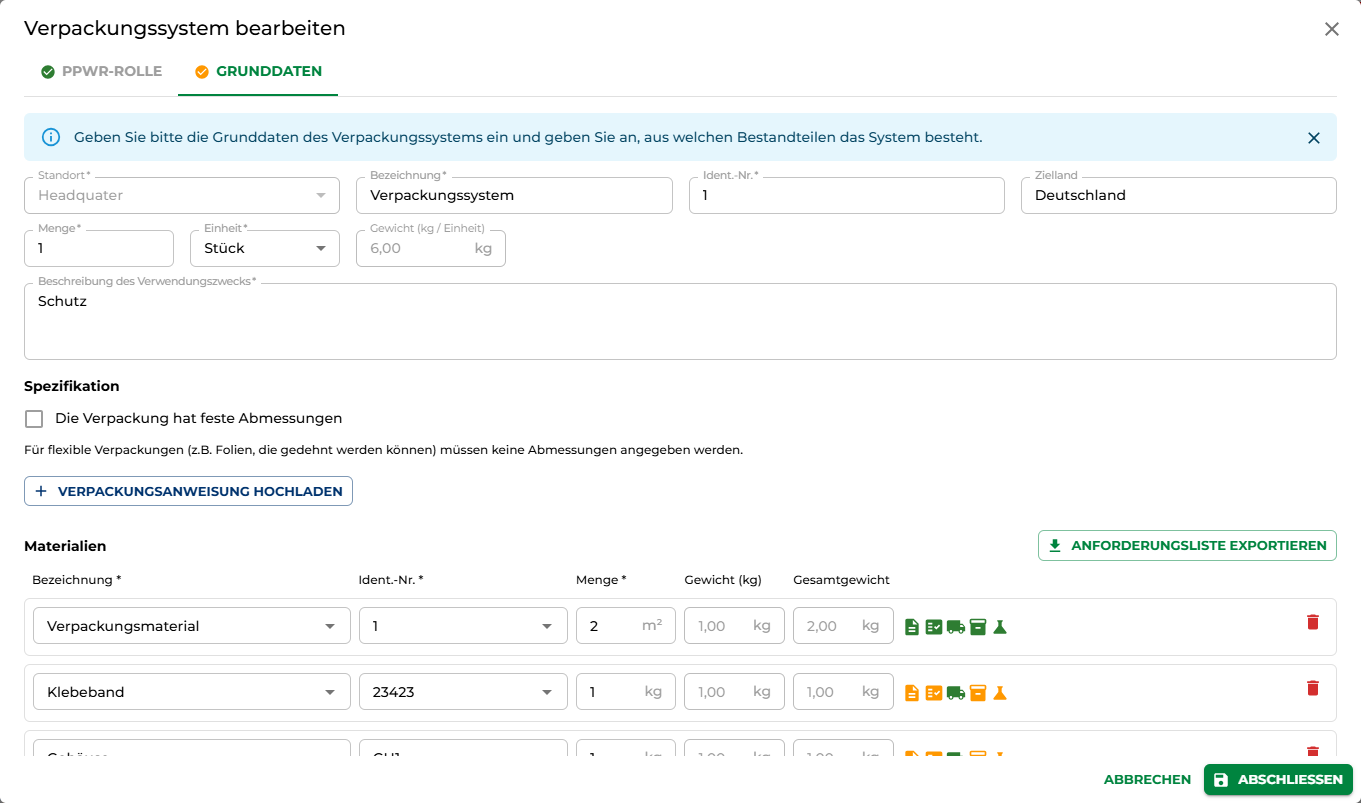The width and height of the screenshot is (1361, 803).
Task: Open orange archive box icon in Klebeband row
Action: click(x=978, y=693)
